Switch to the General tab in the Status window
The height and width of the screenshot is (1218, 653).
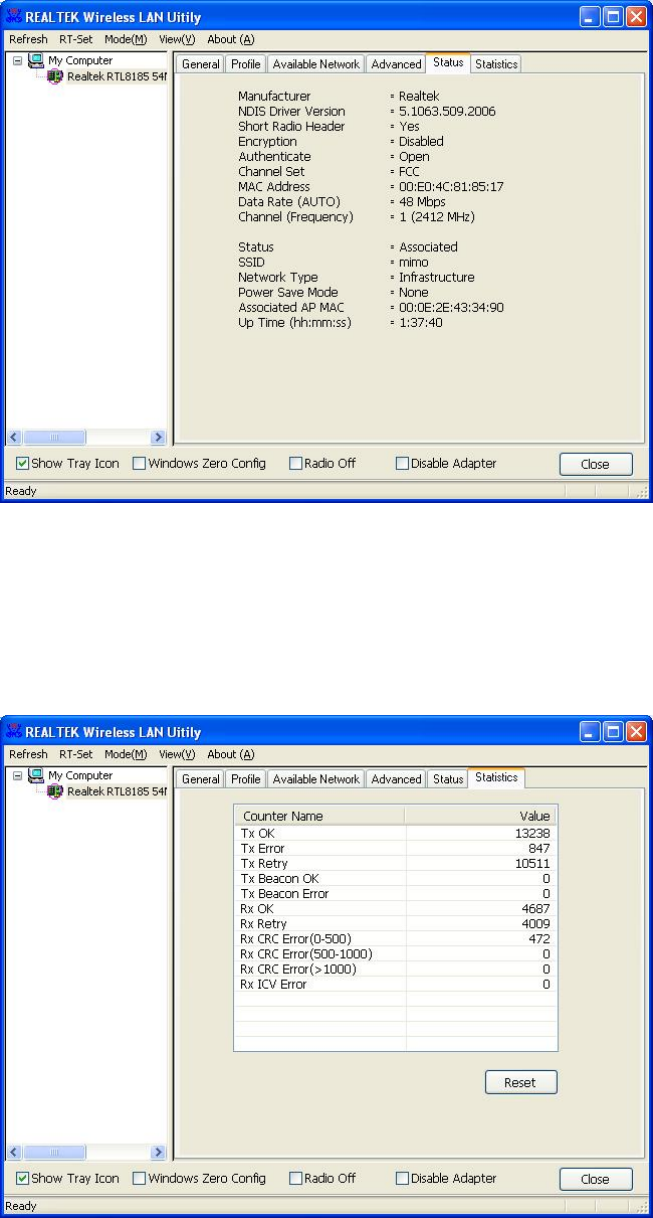(x=201, y=64)
